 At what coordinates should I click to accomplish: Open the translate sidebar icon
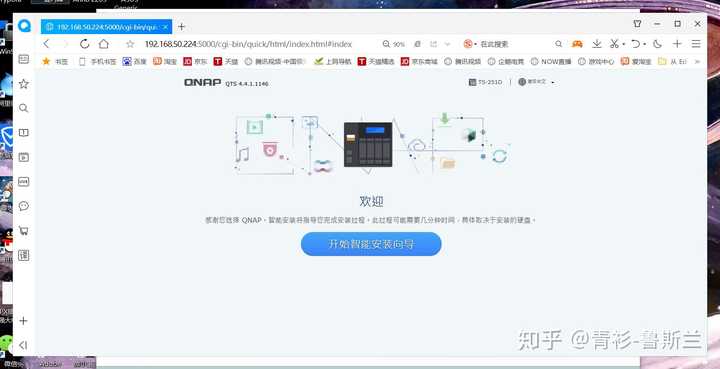click(23, 256)
